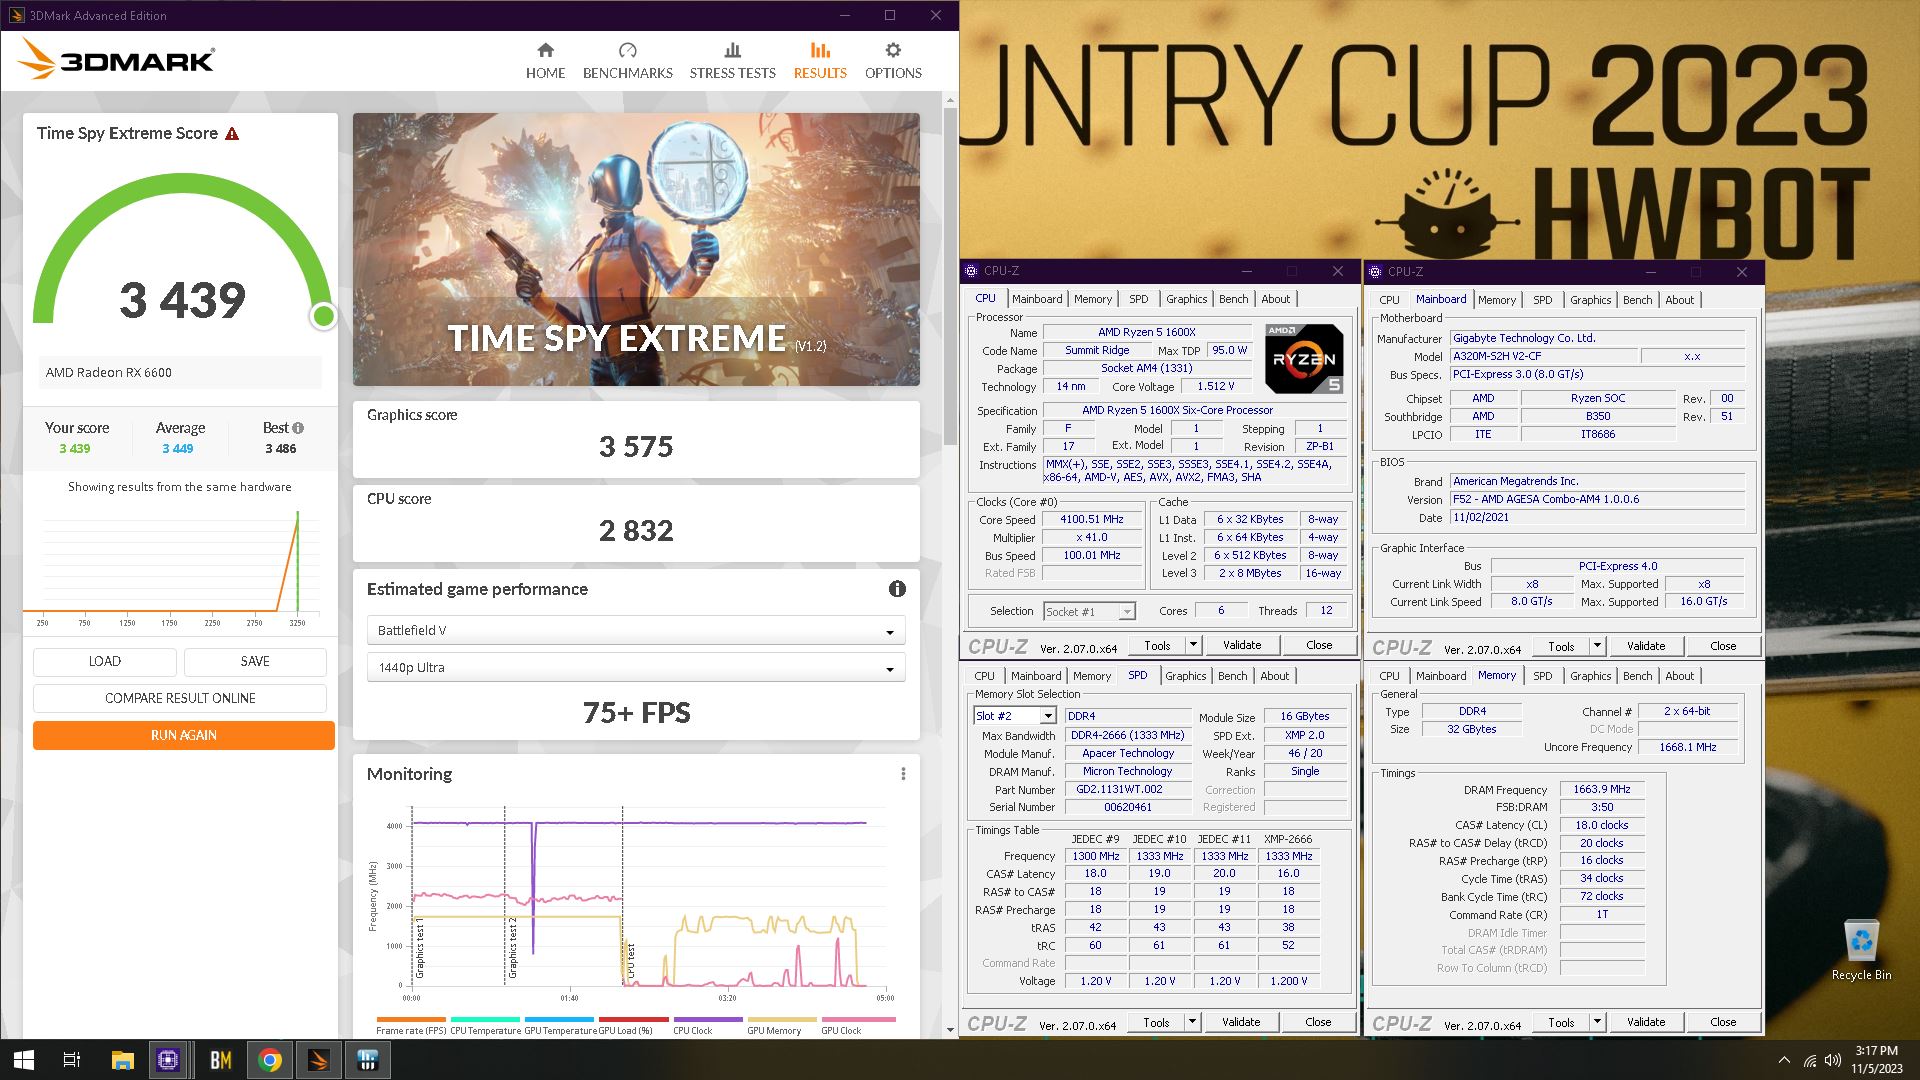Show hidden system tray icons
1920x1080 pixels.
[1784, 1060]
